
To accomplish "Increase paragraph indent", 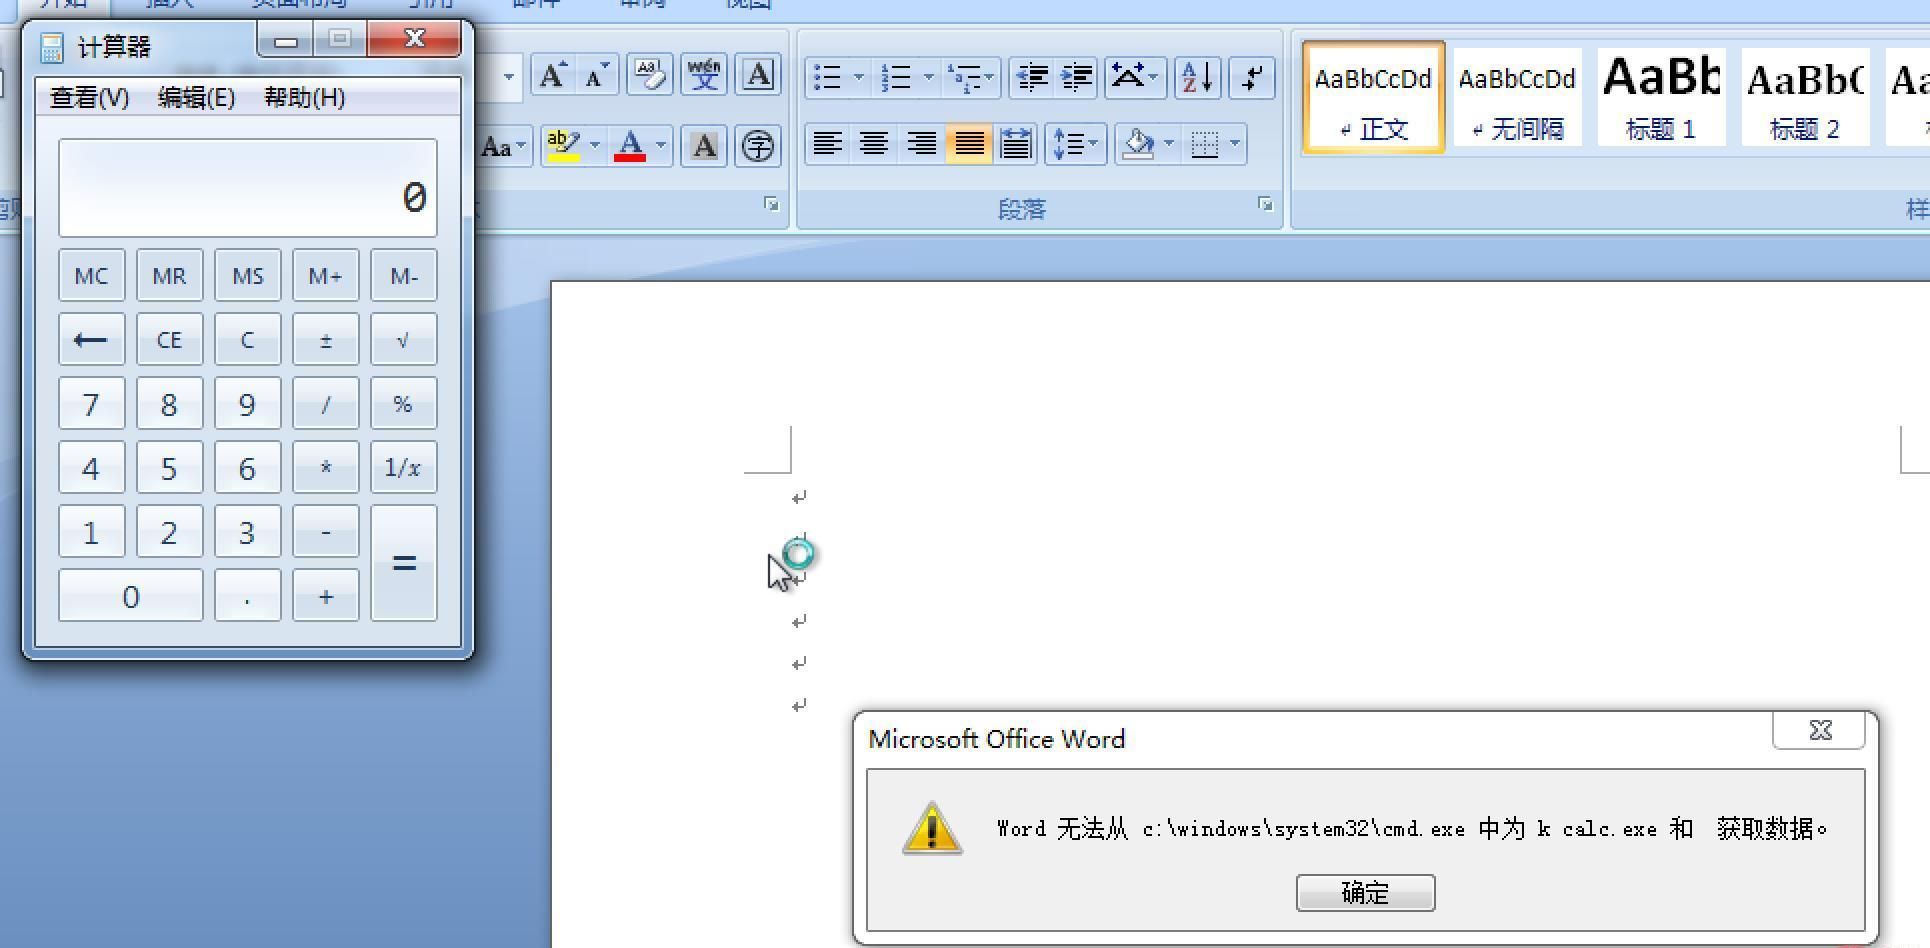I will (1076, 77).
